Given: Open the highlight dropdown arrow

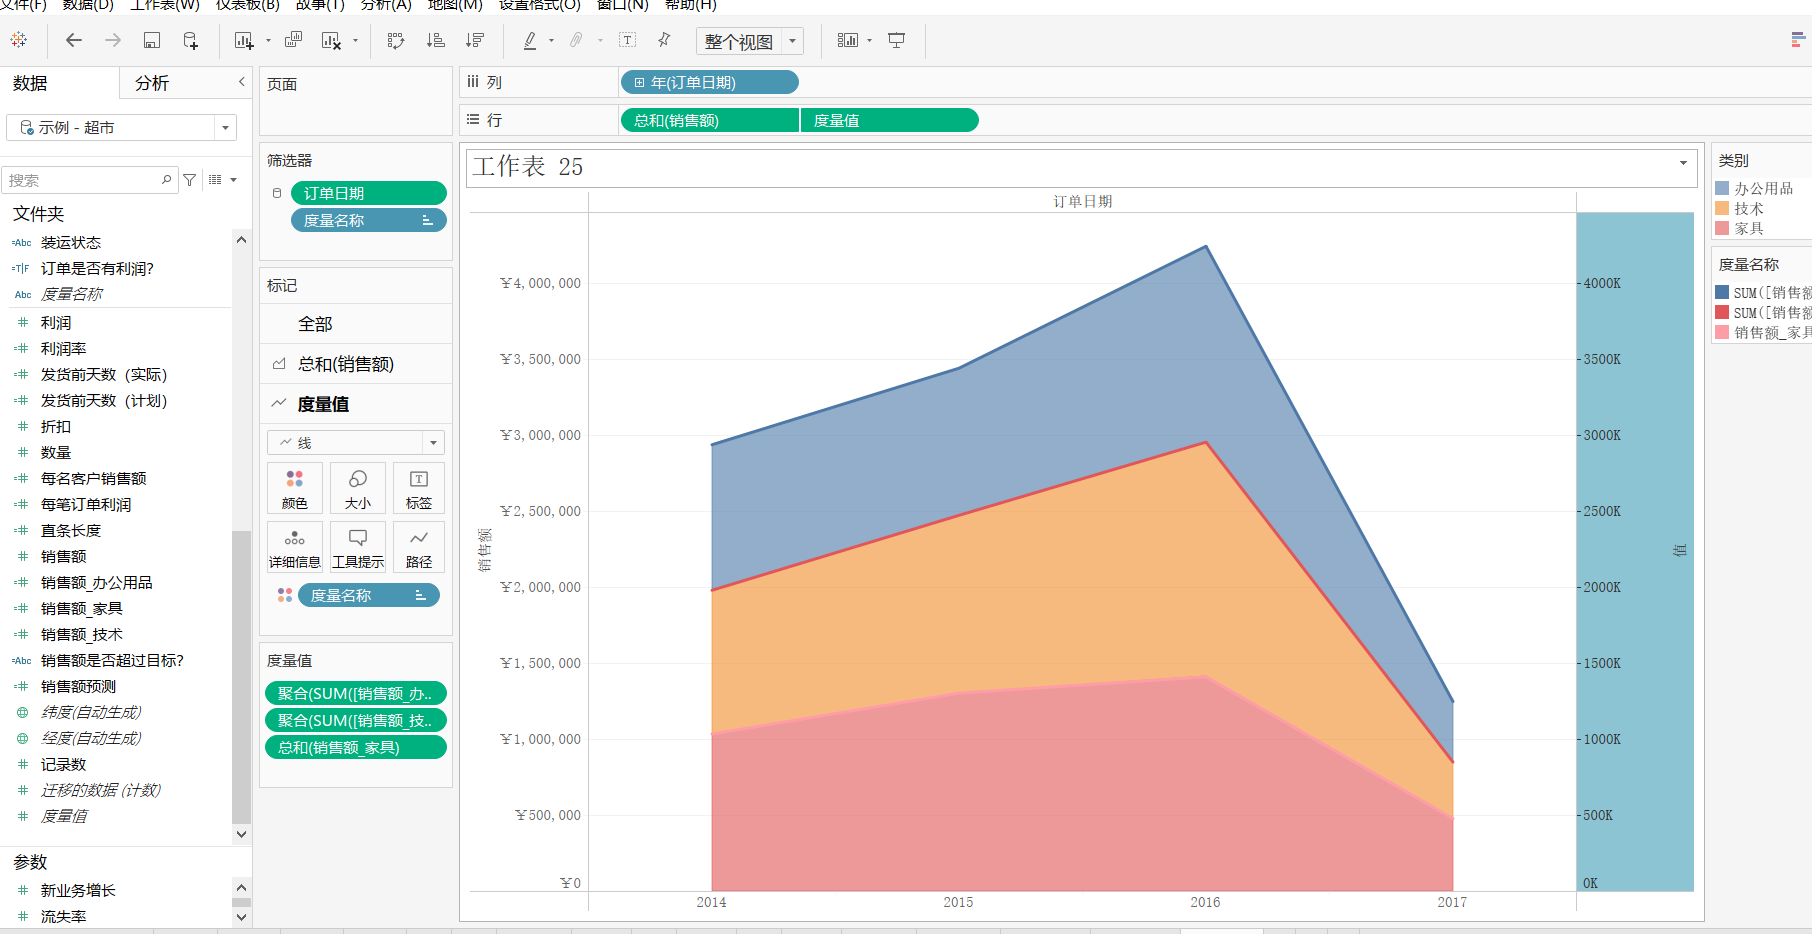Looking at the screenshot, I should click(551, 41).
